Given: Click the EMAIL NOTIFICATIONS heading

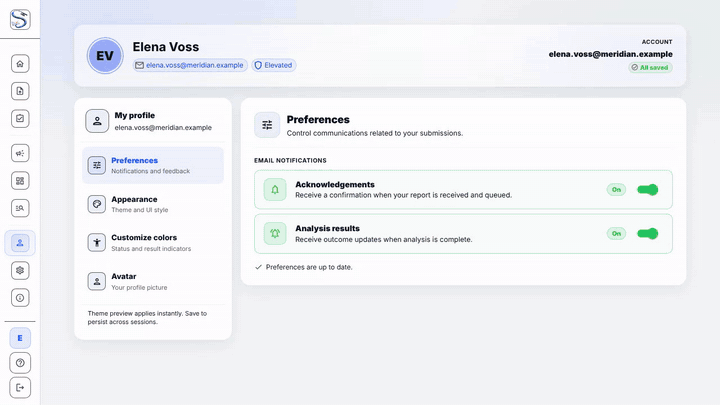Looking at the screenshot, I should click(x=290, y=160).
